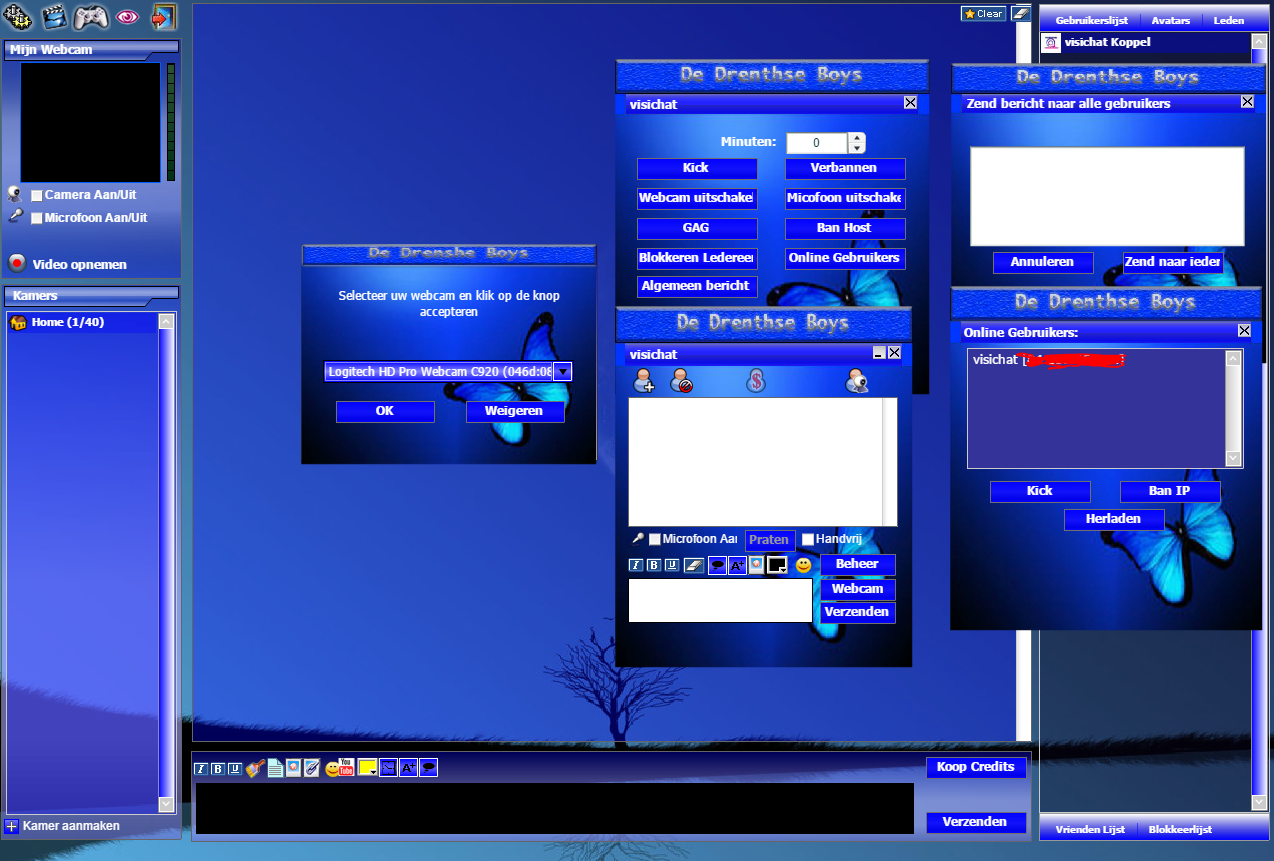The image size is (1274, 861).
Task: Click the block-user icon in visichat window
Action: pos(681,380)
